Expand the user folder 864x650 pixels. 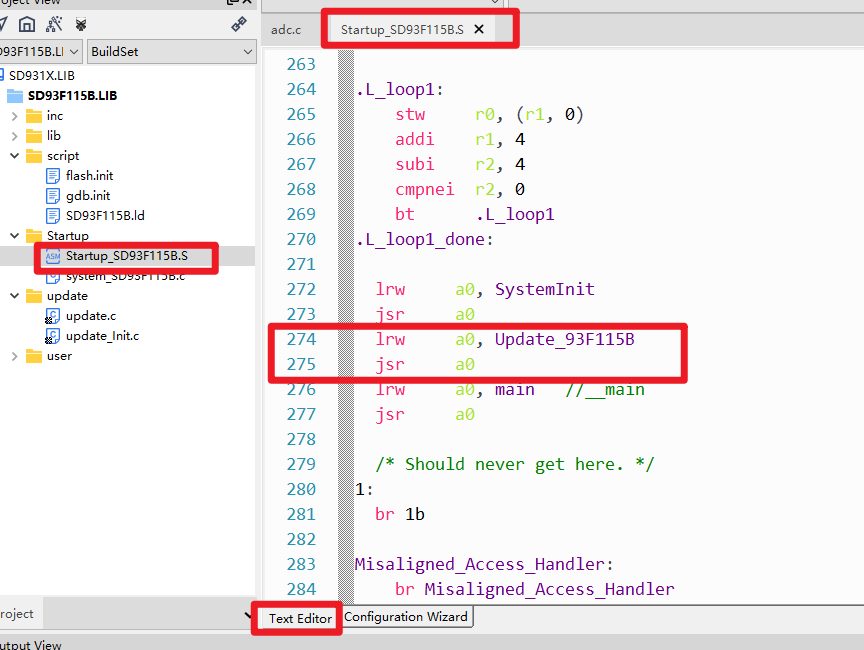point(14,356)
